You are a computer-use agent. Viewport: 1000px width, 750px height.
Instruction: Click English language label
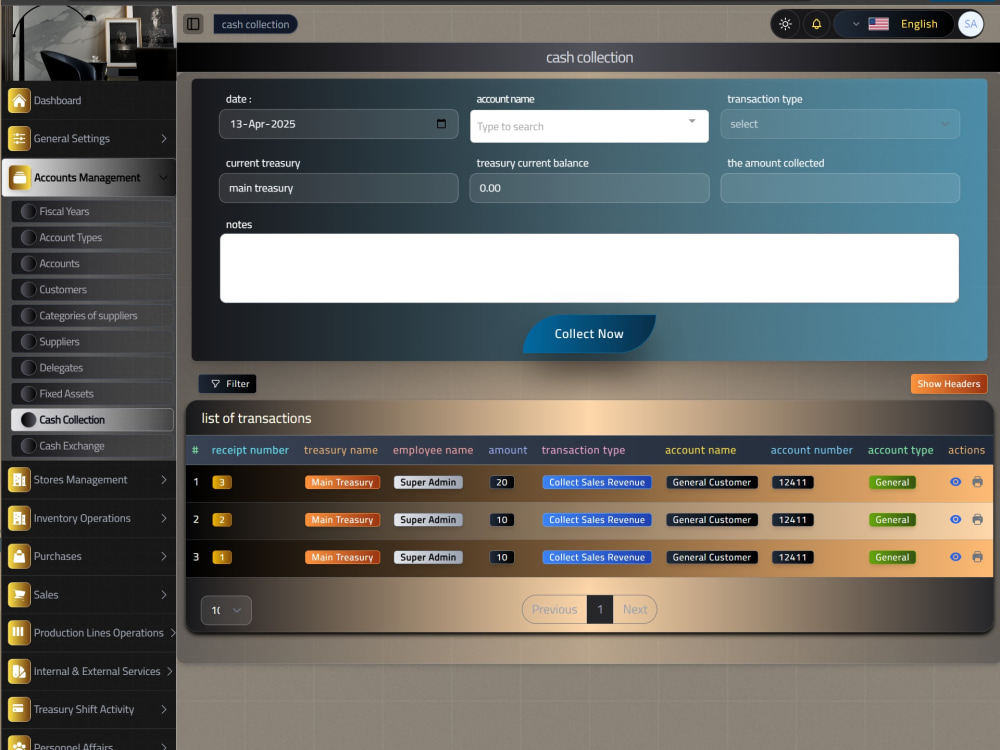pos(919,24)
